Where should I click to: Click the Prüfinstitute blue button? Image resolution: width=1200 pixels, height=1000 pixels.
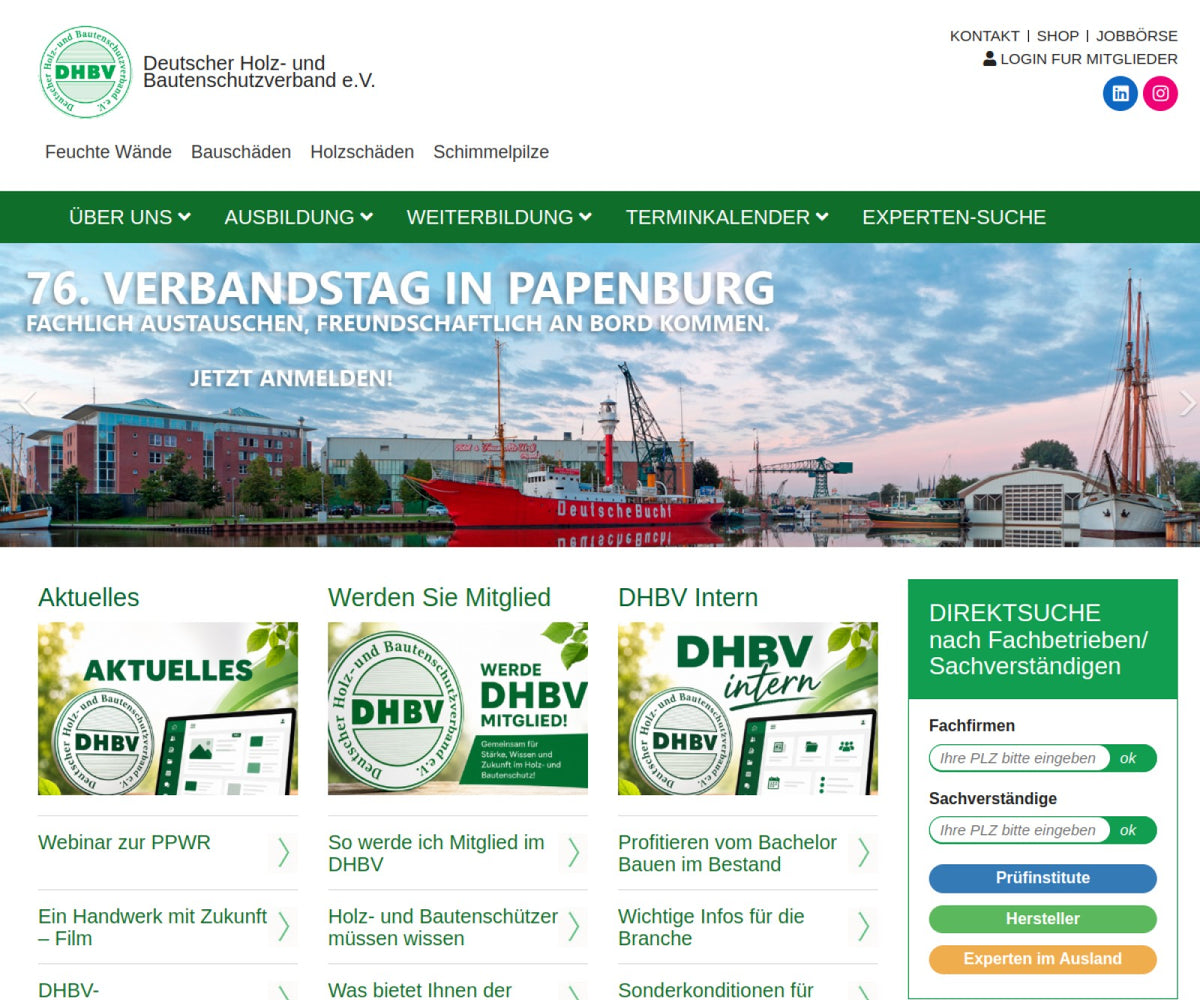point(1043,878)
